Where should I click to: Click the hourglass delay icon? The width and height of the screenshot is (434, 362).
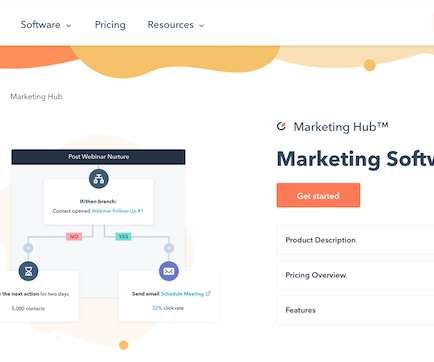[28, 271]
